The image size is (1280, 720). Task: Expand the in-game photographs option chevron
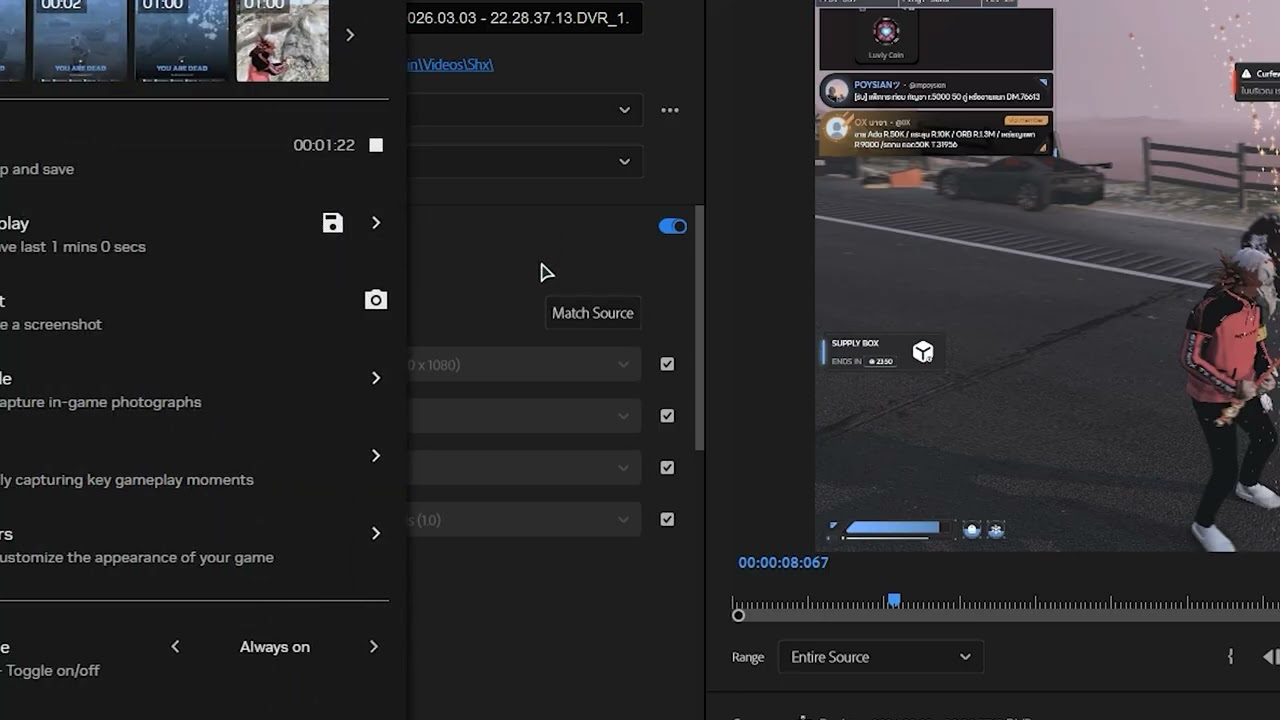point(376,378)
